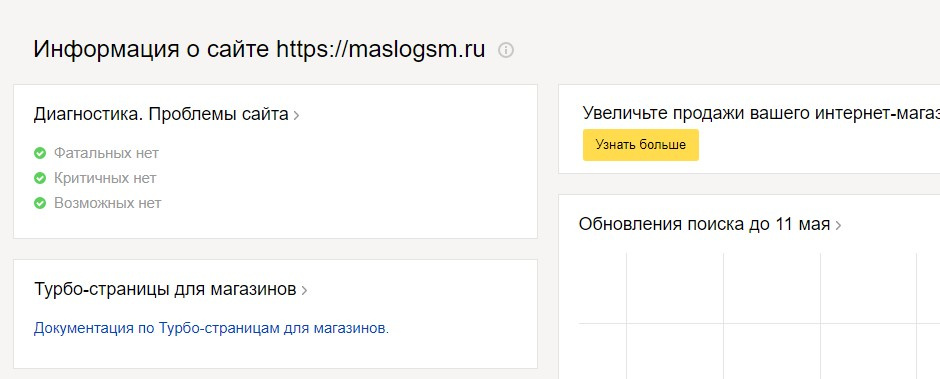Open the Обновления поиска до 11 мая heading

[704, 224]
